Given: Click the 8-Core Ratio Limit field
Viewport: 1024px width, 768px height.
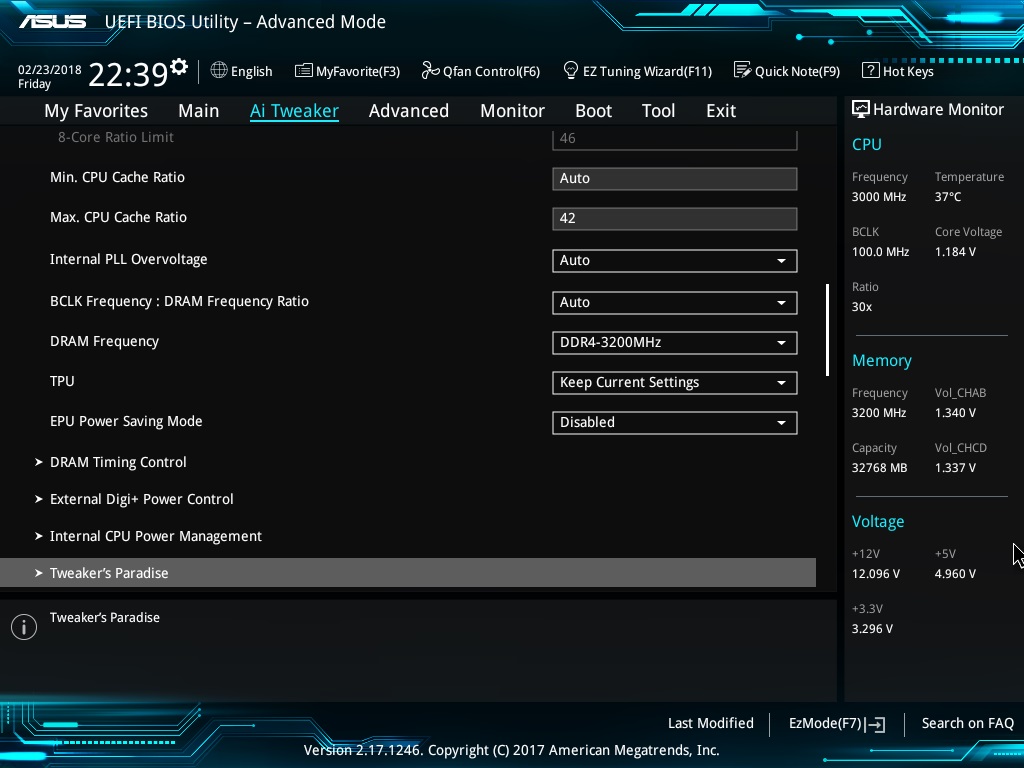Looking at the screenshot, I should (675, 139).
